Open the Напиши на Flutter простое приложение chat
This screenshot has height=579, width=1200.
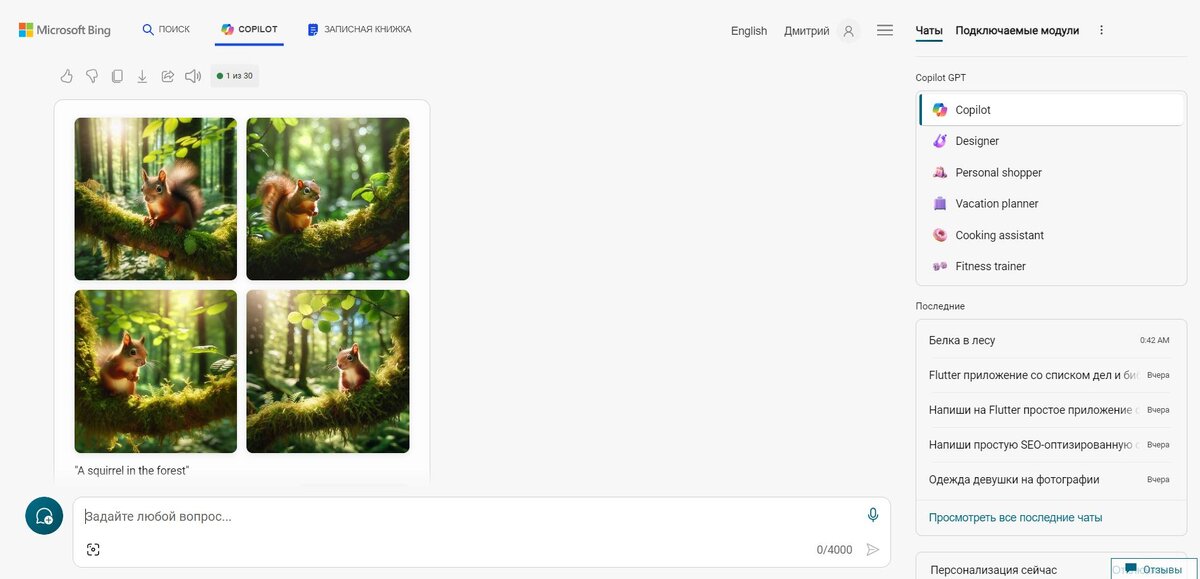(x=1051, y=410)
